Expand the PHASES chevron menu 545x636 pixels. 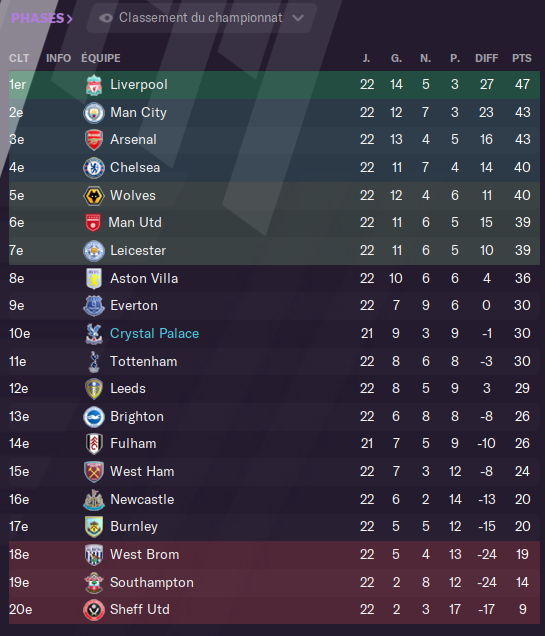41,18
